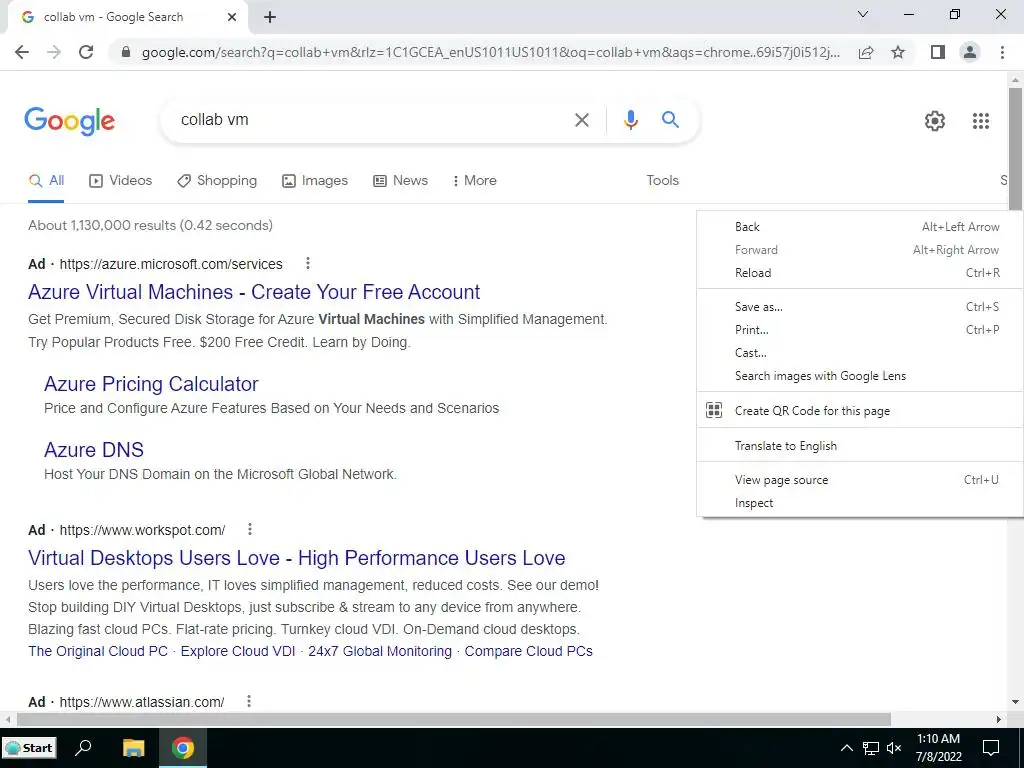
Task: Click the browser forward arrow
Action: click(54, 52)
